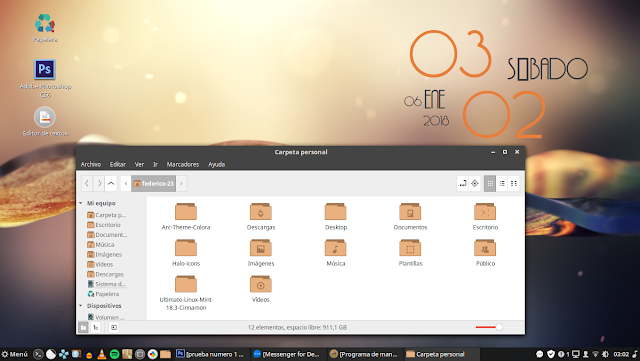Select the Volumen device in sidebar
Screen dimensions: 640x361
pyautogui.click(x=106, y=317)
